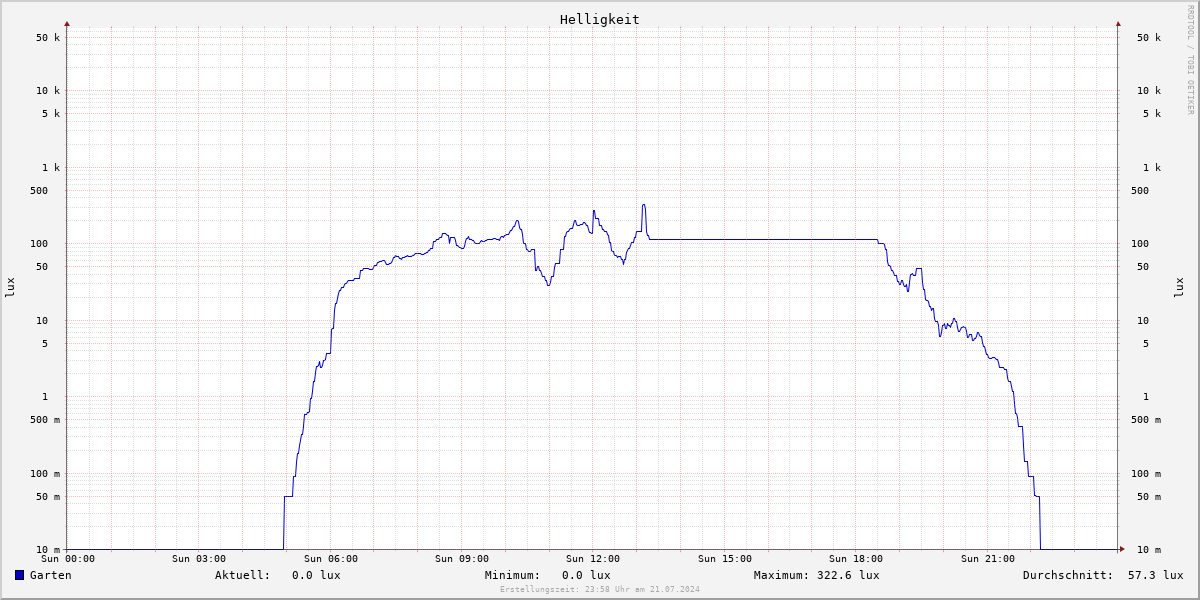Click the blue Garten legend color swatch
This screenshot has height=600, width=1200.
[19, 575]
